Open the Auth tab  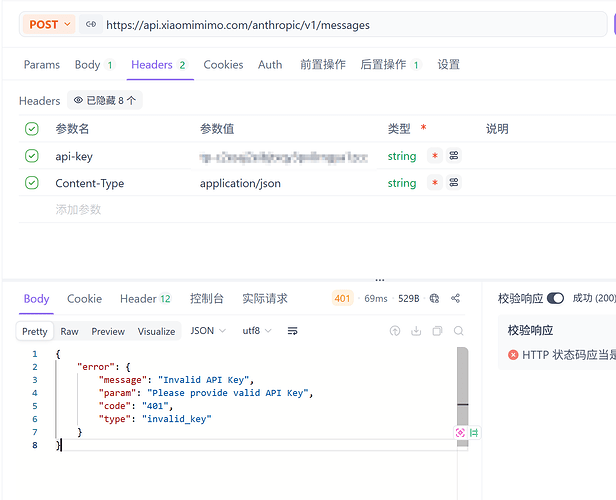270,64
